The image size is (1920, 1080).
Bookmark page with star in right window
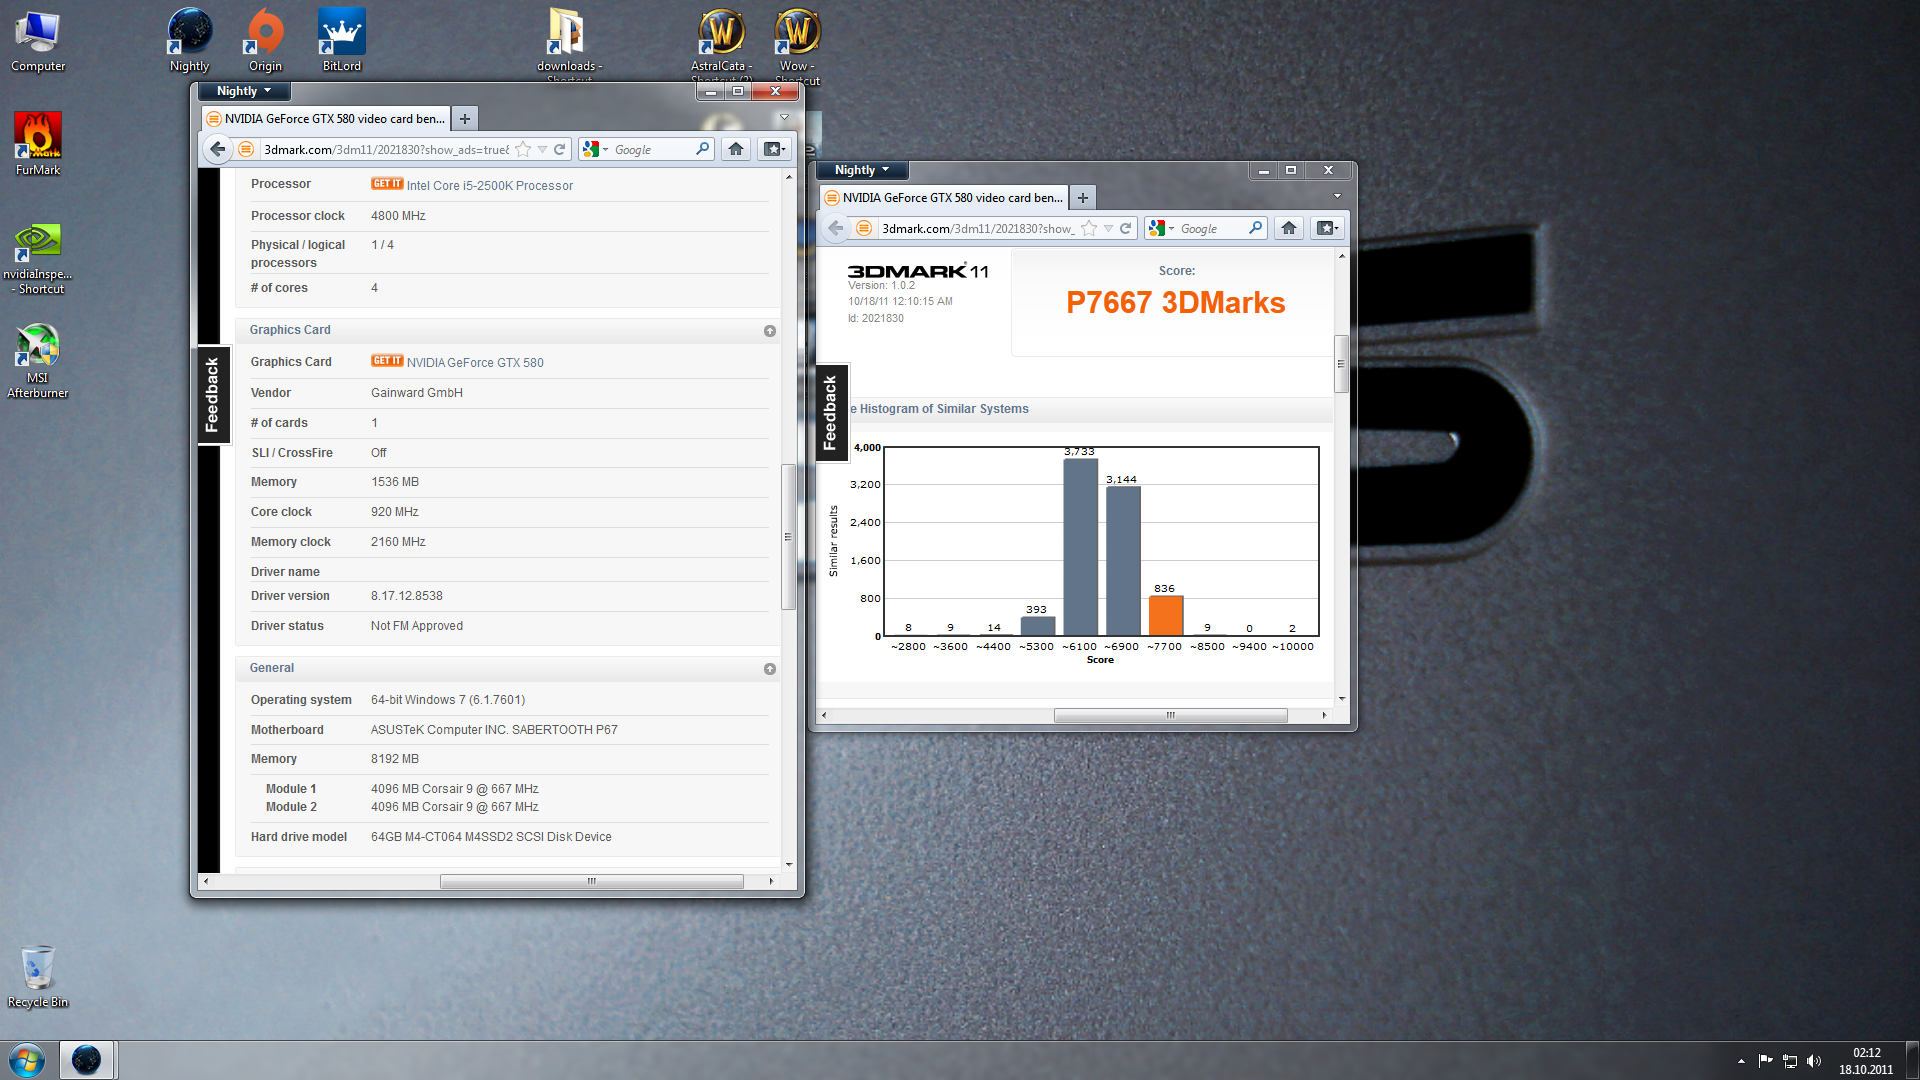click(1089, 228)
